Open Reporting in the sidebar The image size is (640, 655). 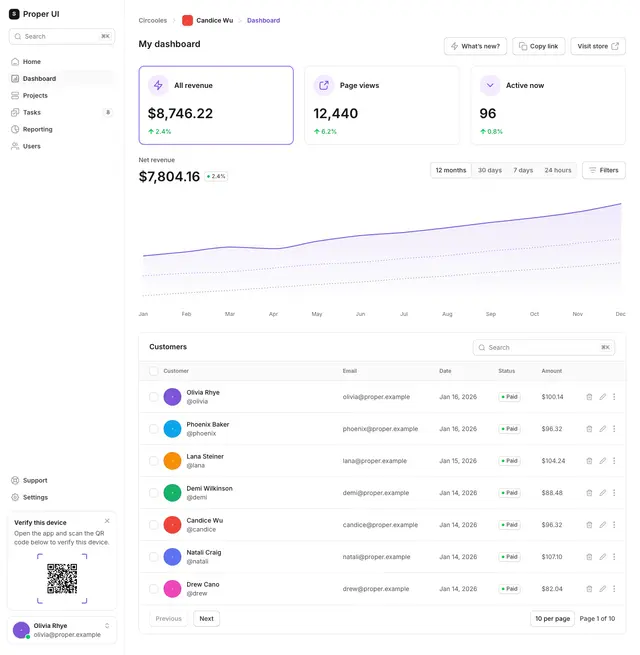pos(62,129)
